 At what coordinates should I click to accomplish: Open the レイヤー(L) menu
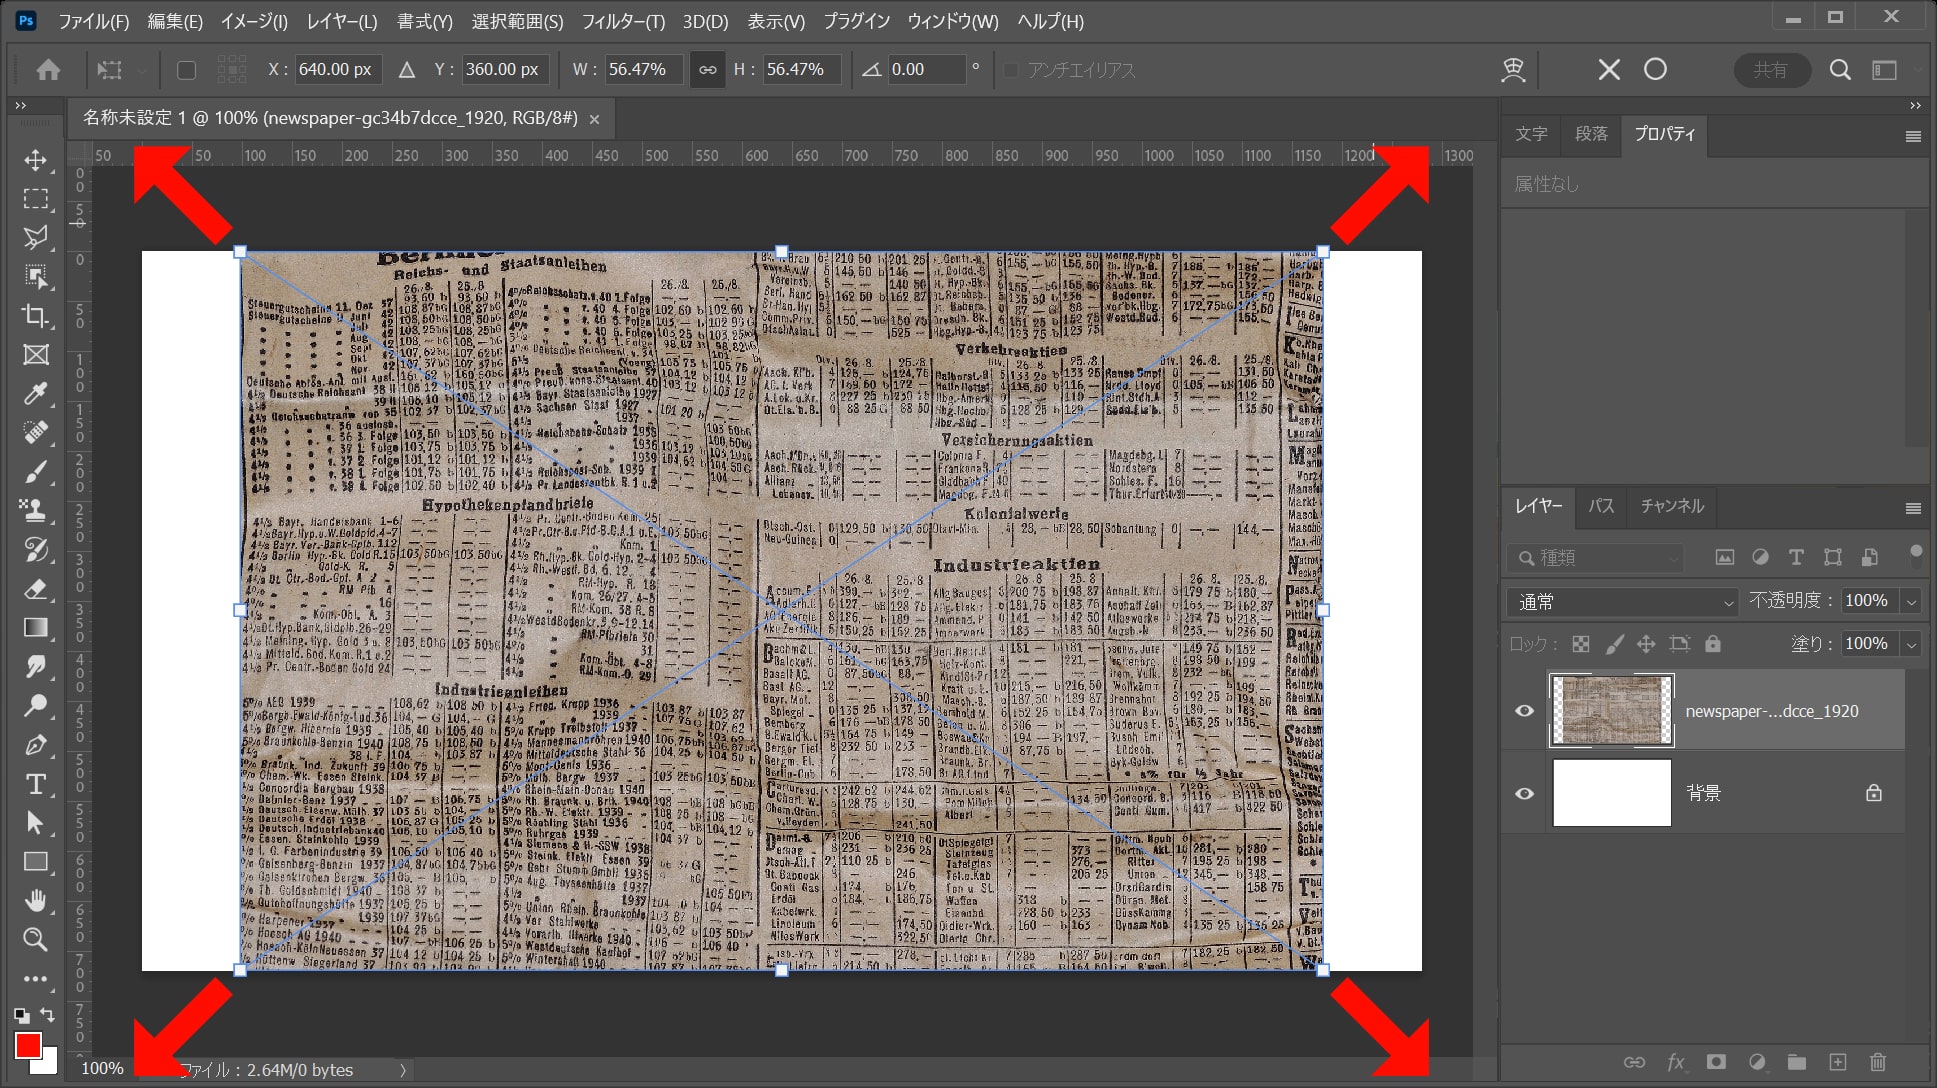(342, 21)
